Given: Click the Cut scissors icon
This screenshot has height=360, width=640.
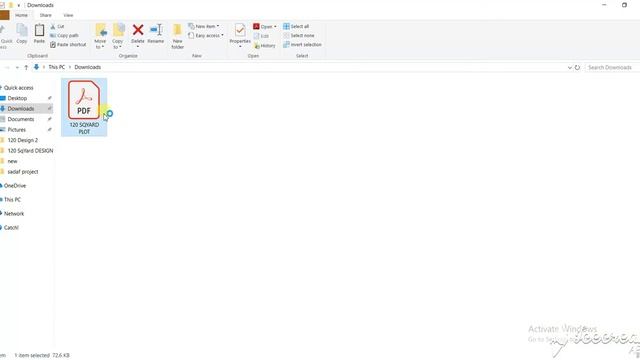Looking at the screenshot, I should click(53, 27).
